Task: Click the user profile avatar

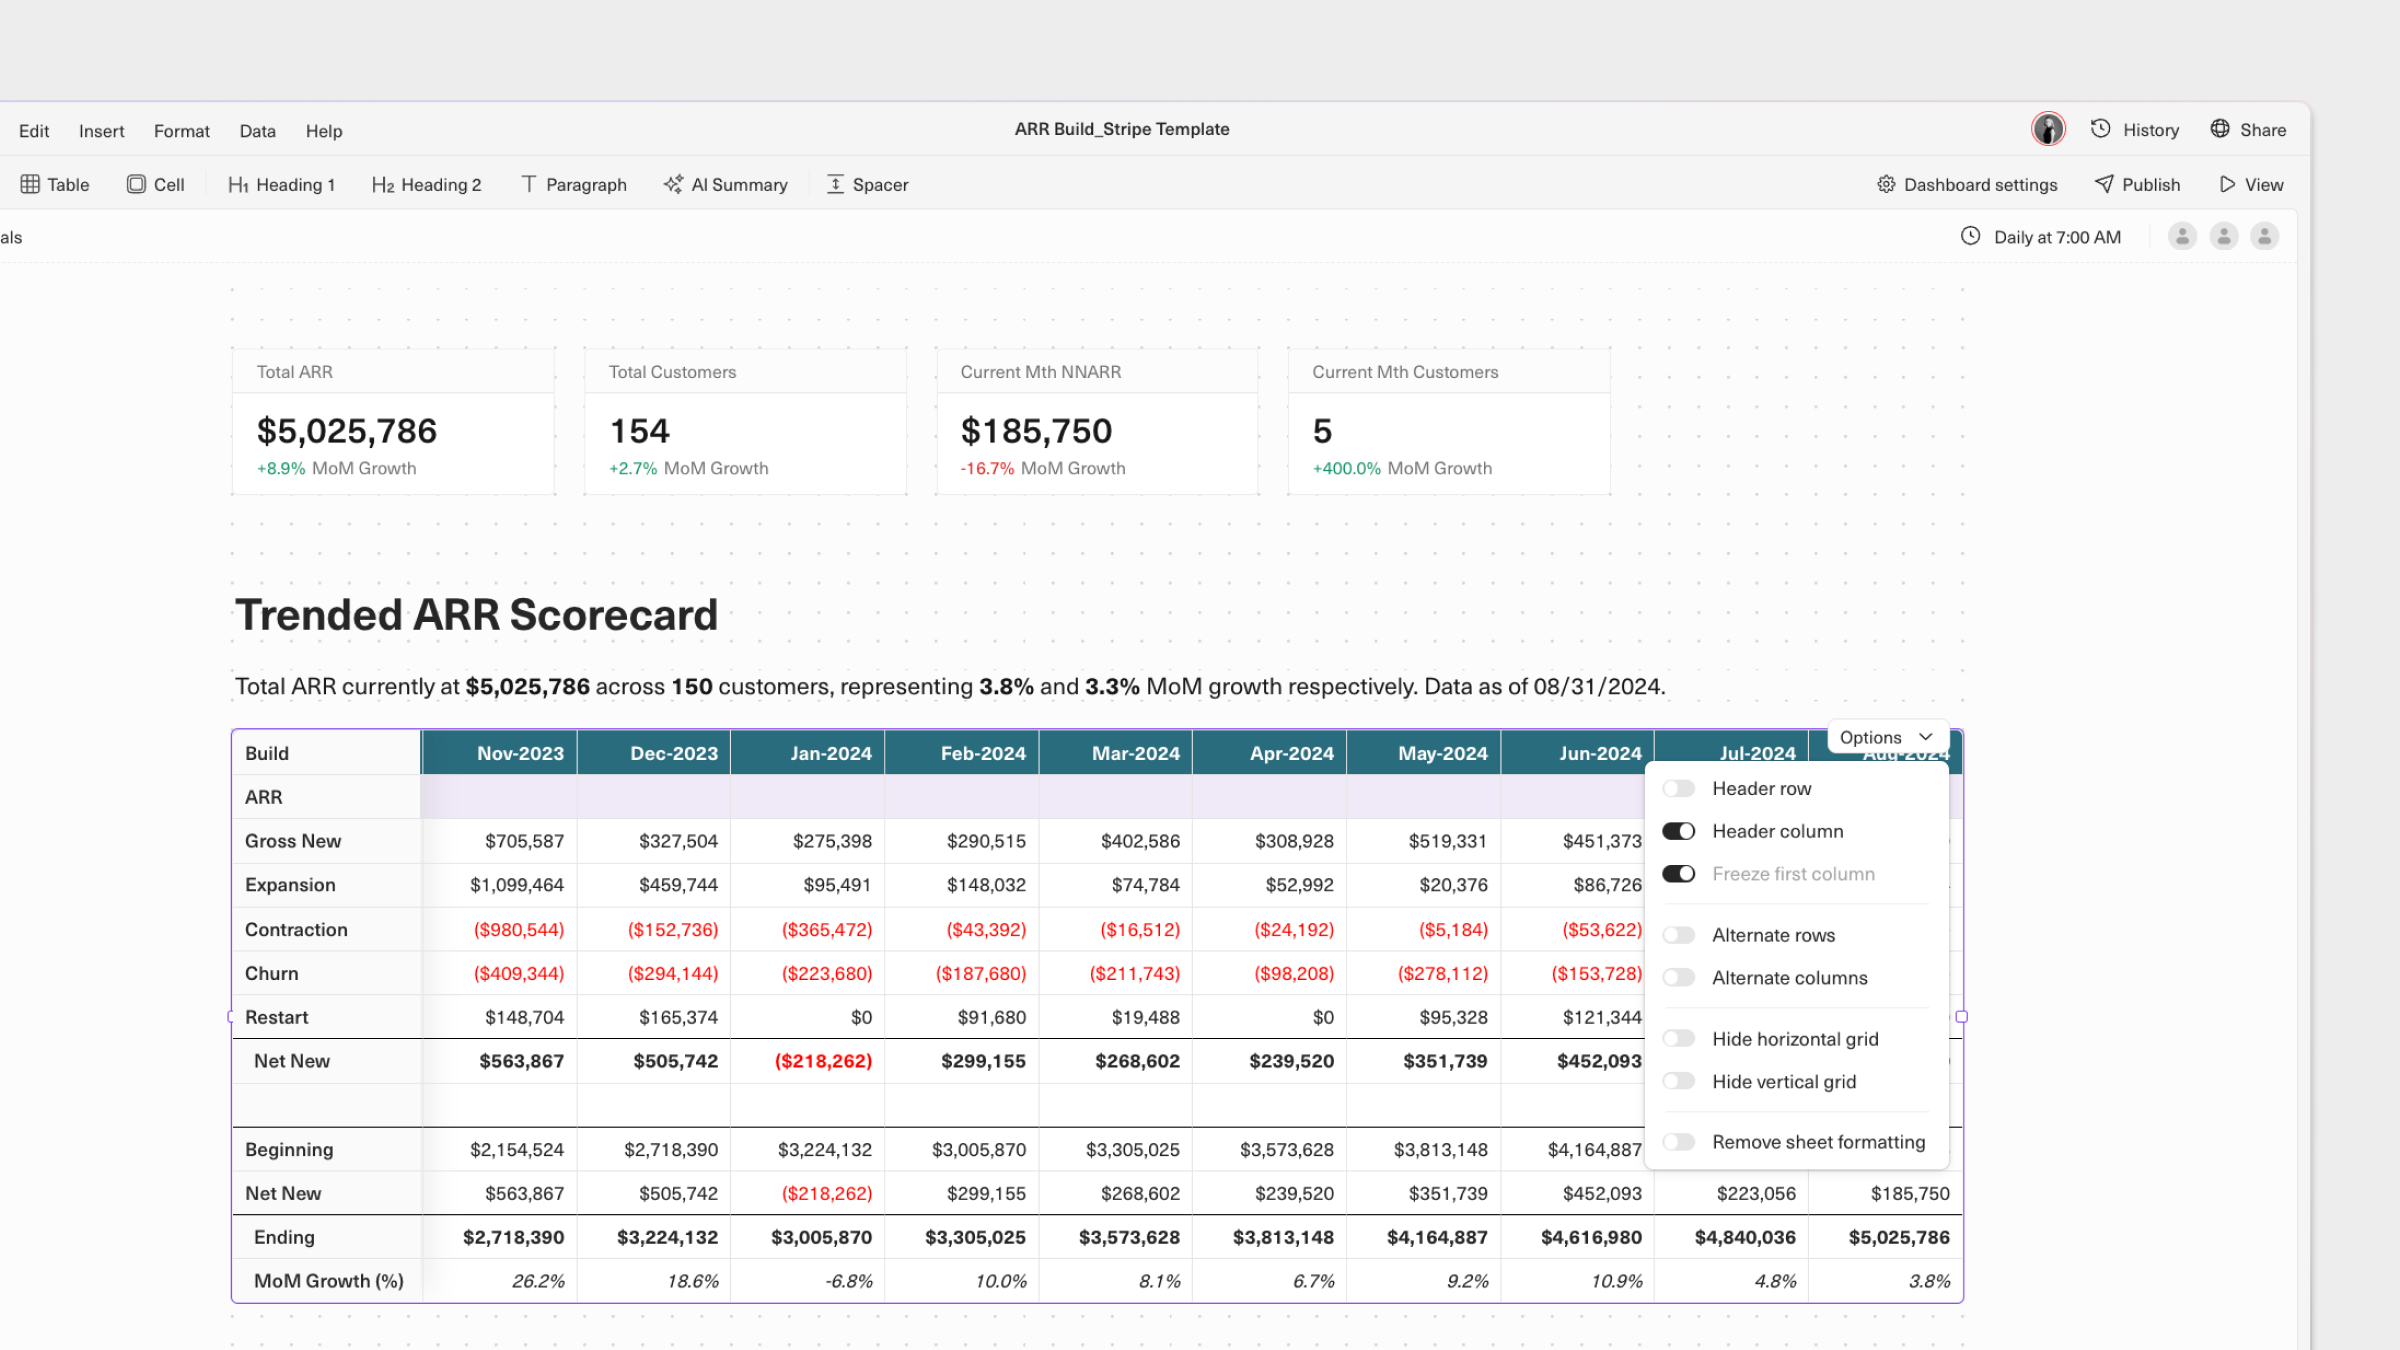Action: (2047, 129)
